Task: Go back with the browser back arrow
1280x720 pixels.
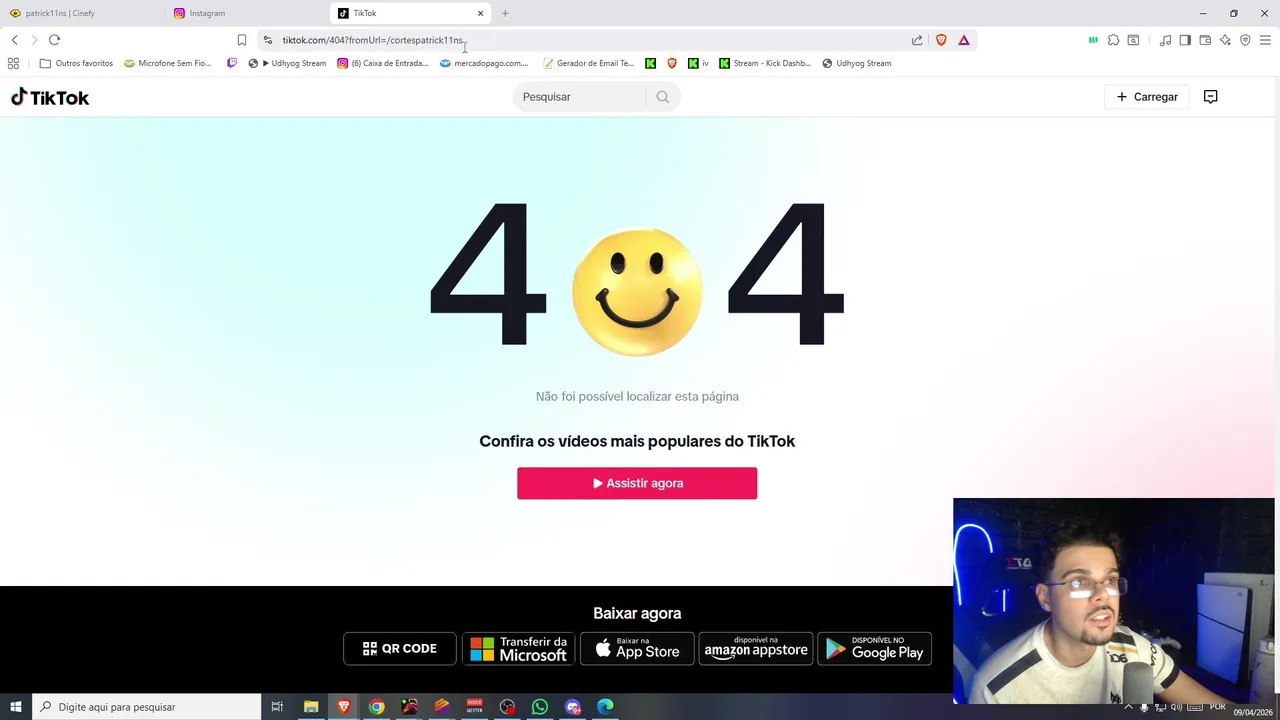Action: (14, 40)
